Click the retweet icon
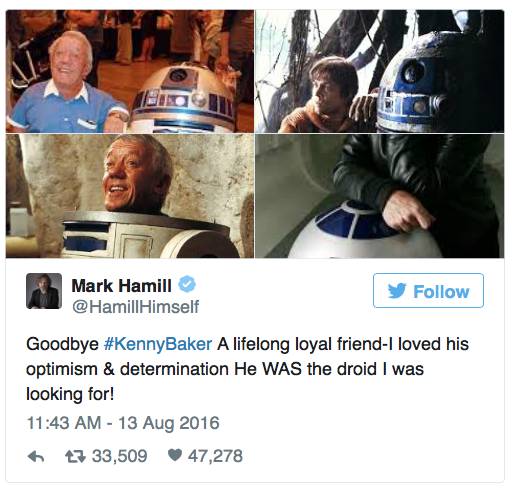Image resolution: width=514 pixels, height=493 pixels. tap(75, 457)
